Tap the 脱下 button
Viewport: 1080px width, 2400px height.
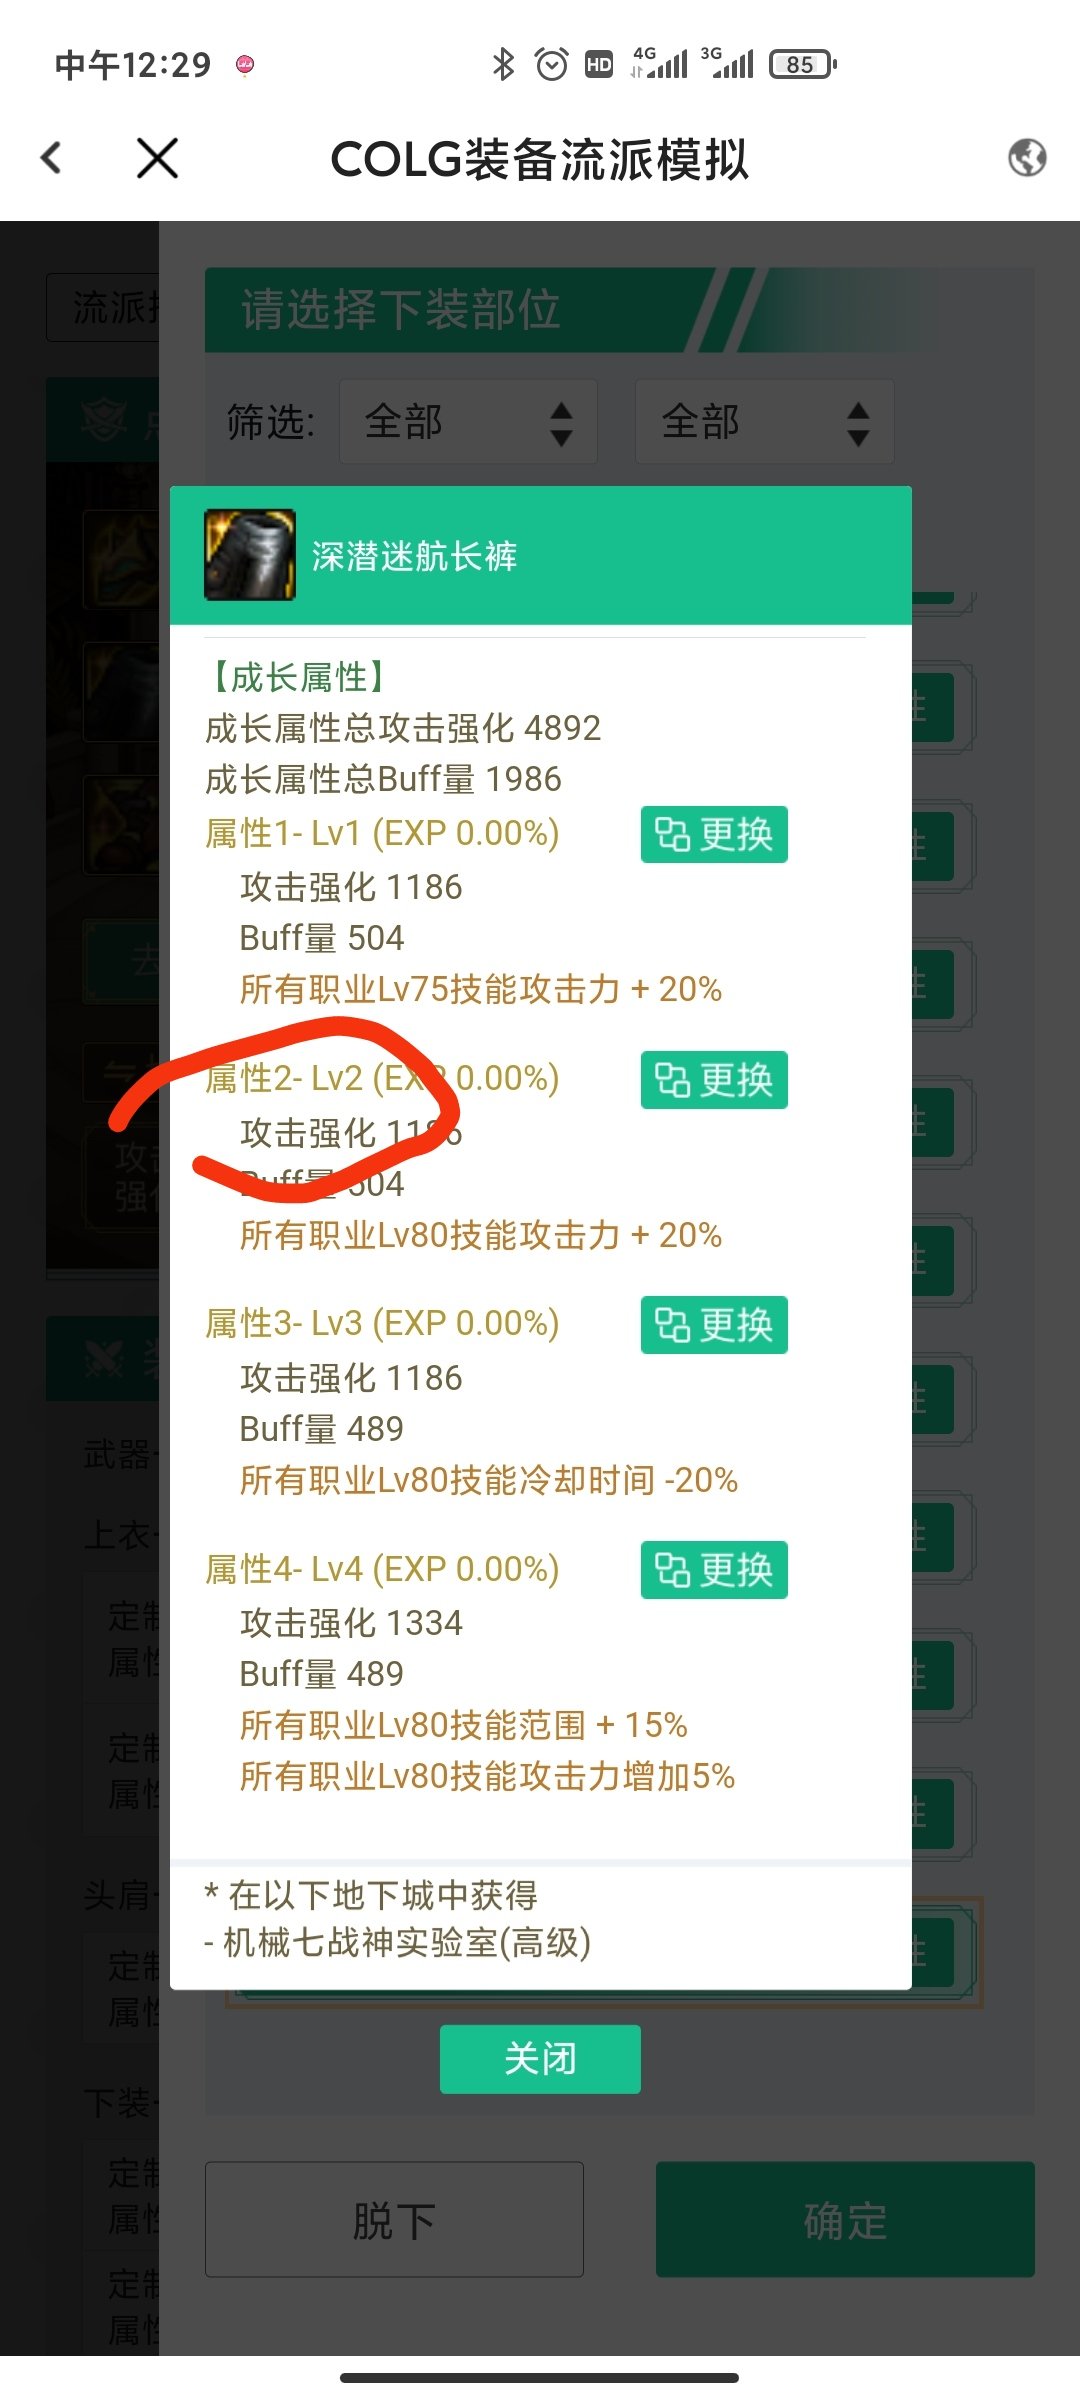[394, 2220]
